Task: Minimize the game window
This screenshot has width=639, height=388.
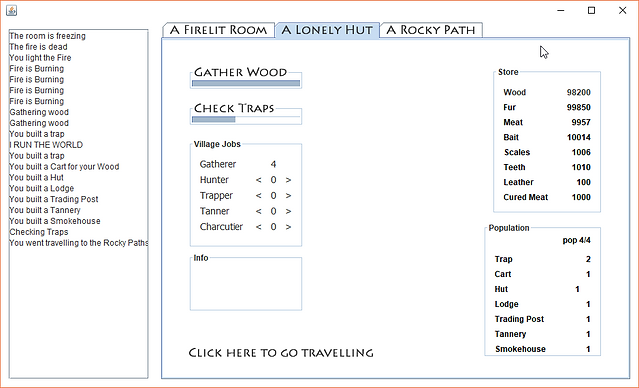Action: click(561, 10)
